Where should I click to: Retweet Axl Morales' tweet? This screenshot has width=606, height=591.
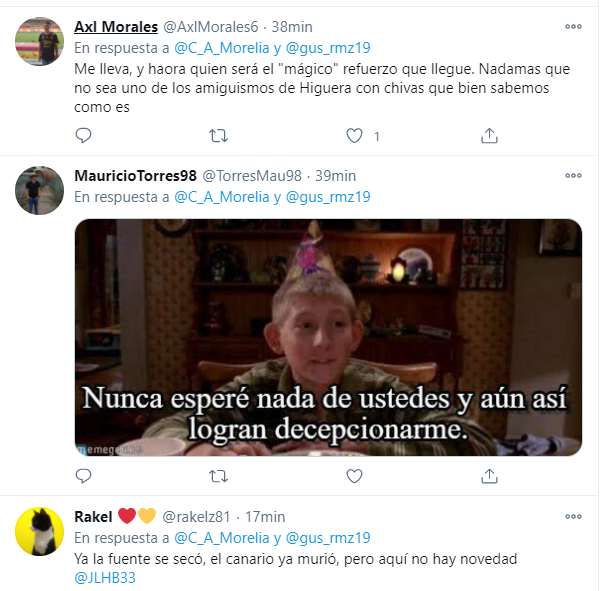(218, 136)
